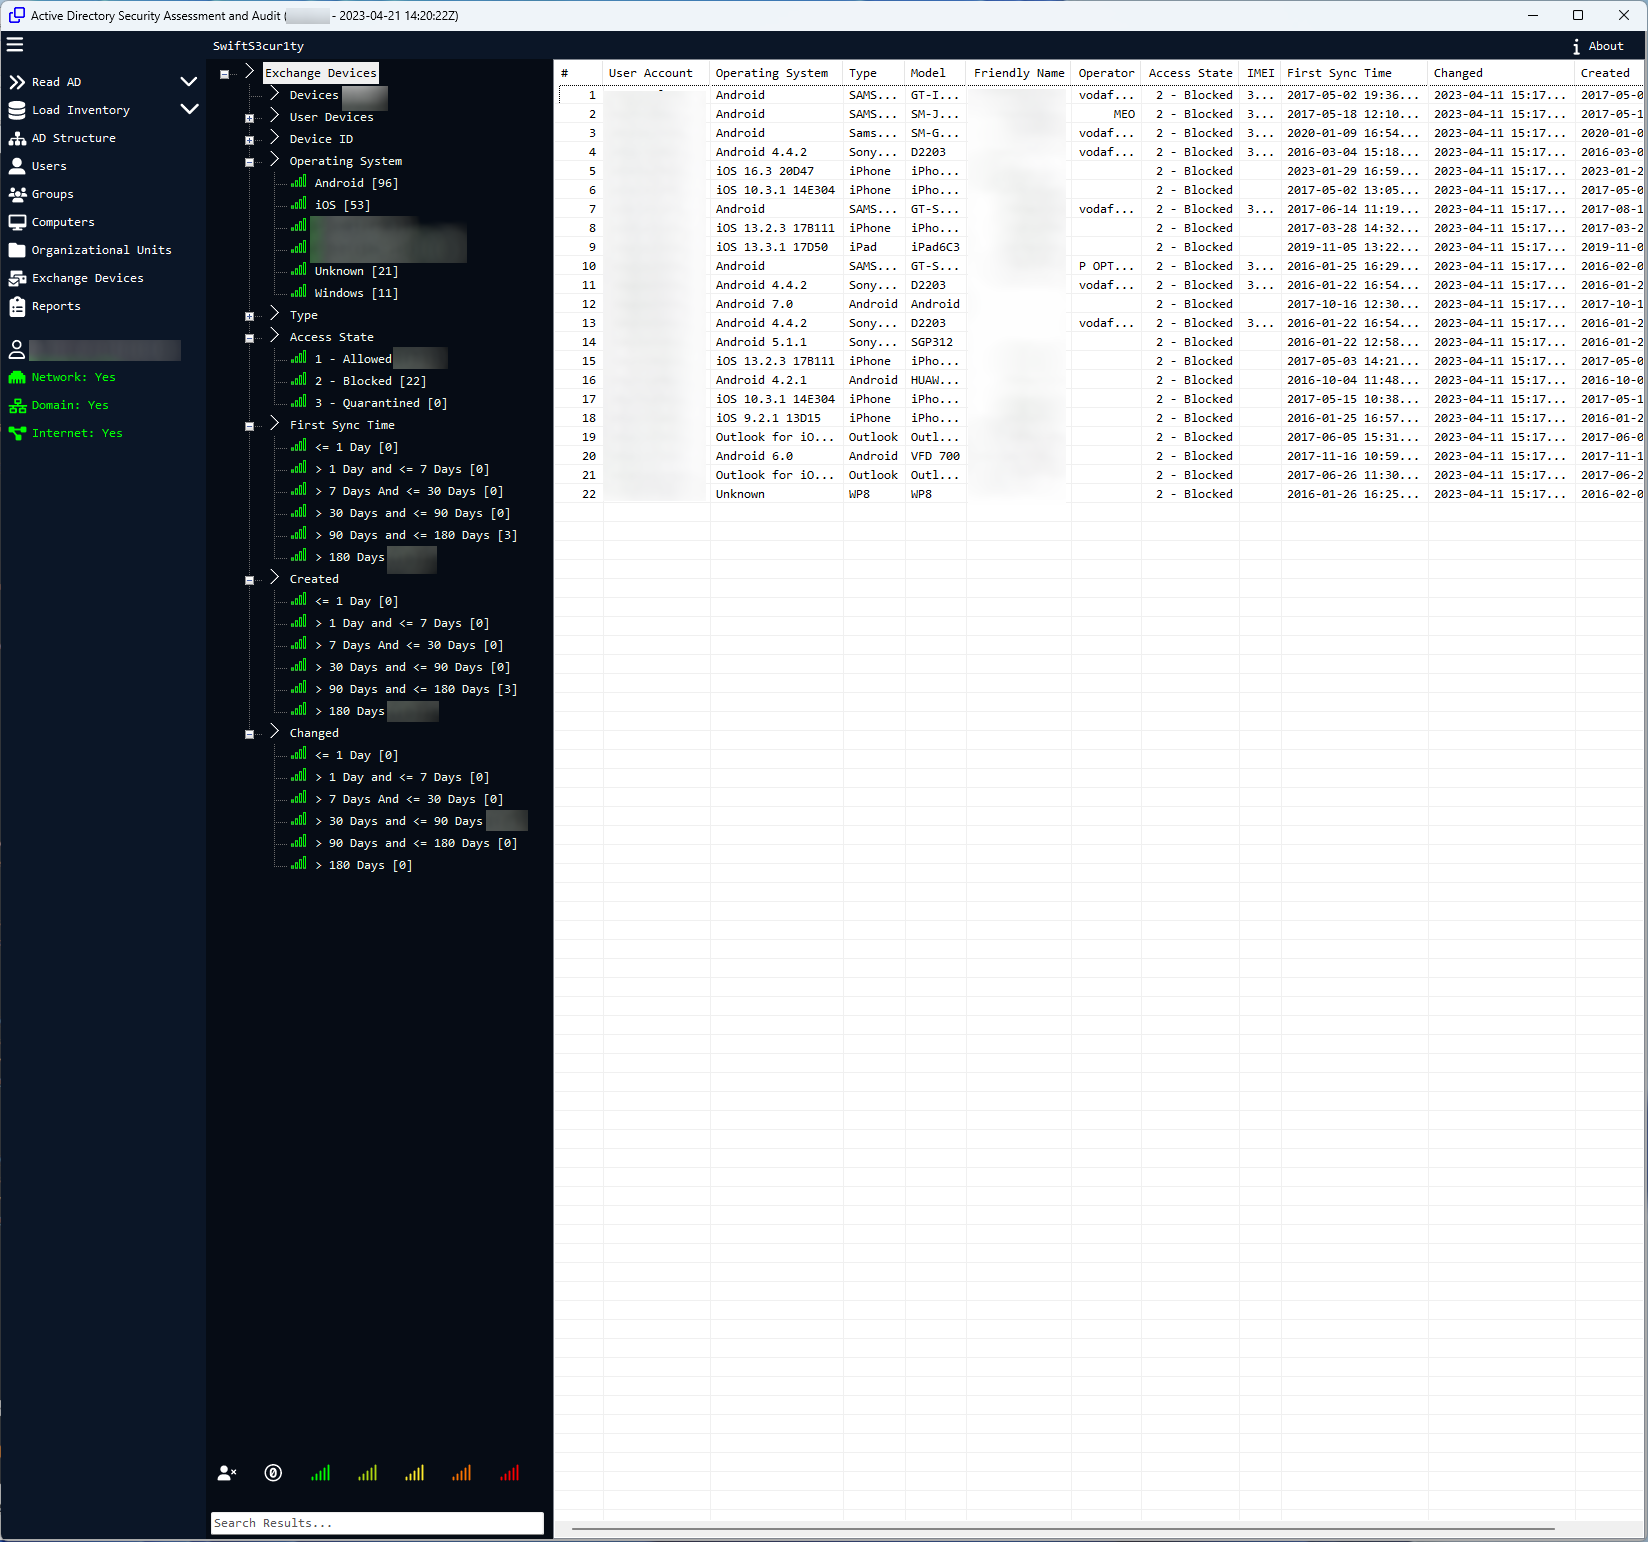This screenshot has width=1648, height=1542.
Task: Click the Domain status icon
Action: pyautogui.click(x=17, y=405)
